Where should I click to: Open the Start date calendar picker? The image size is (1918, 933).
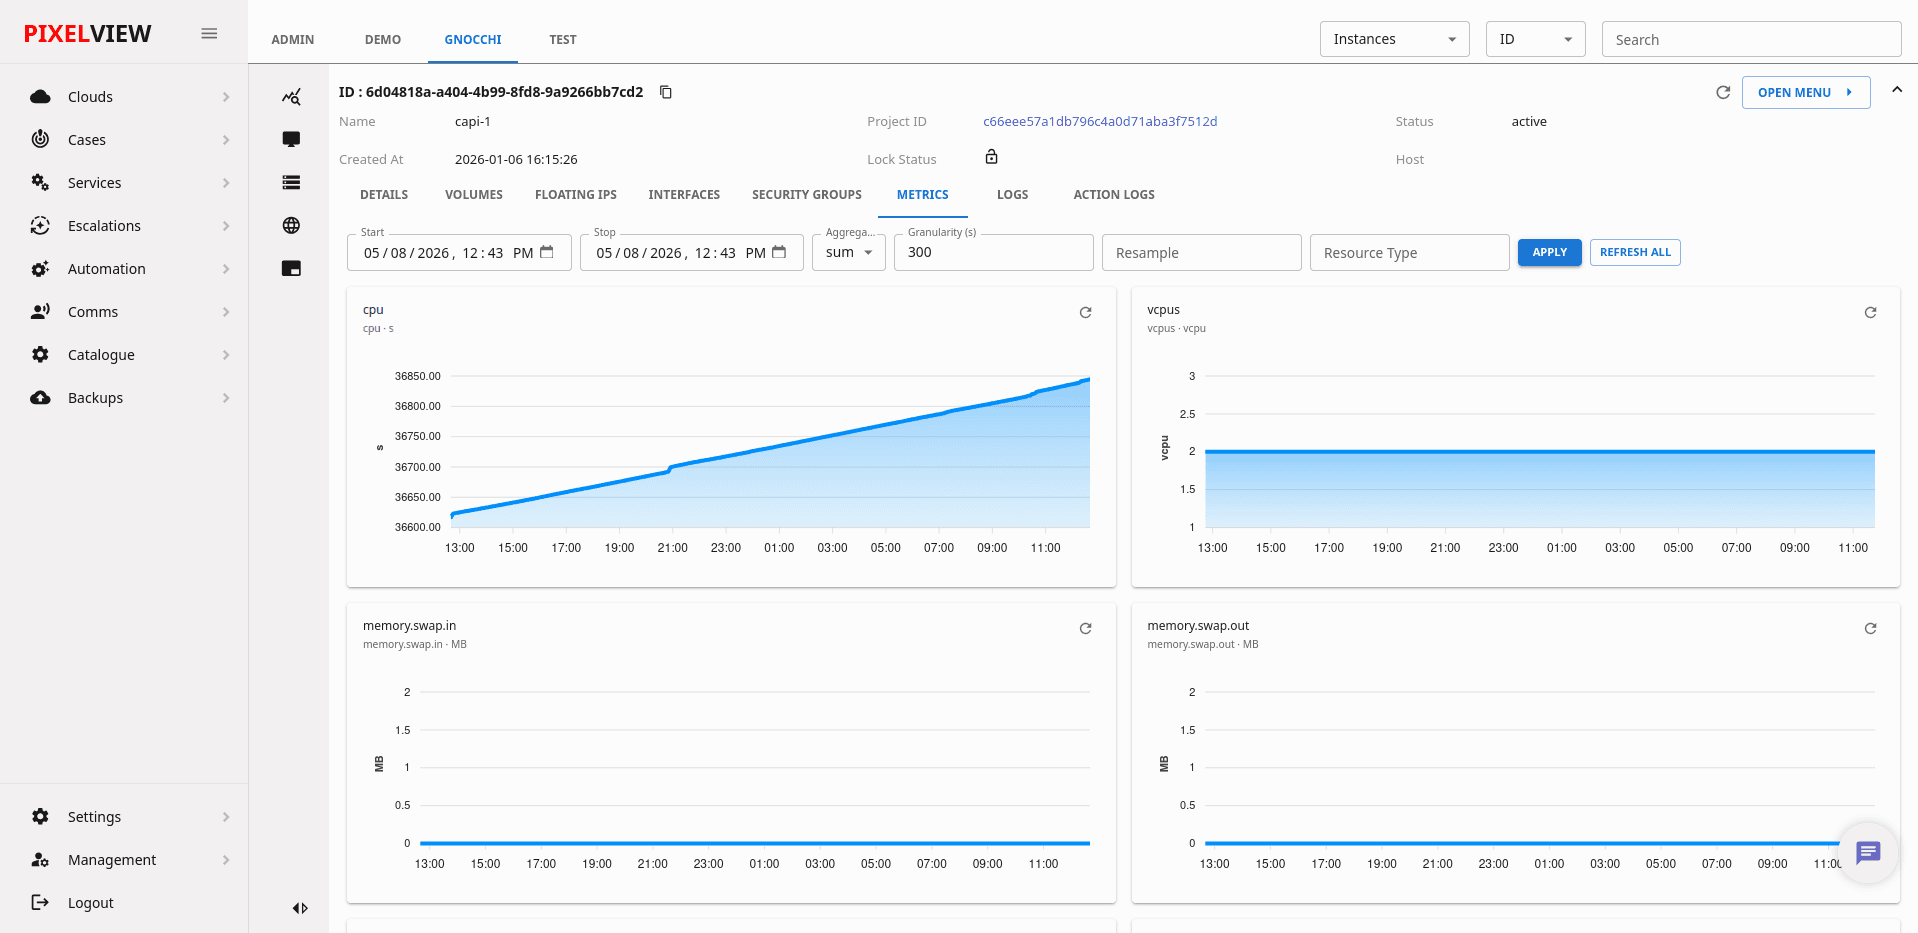click(x=547, y=252)
